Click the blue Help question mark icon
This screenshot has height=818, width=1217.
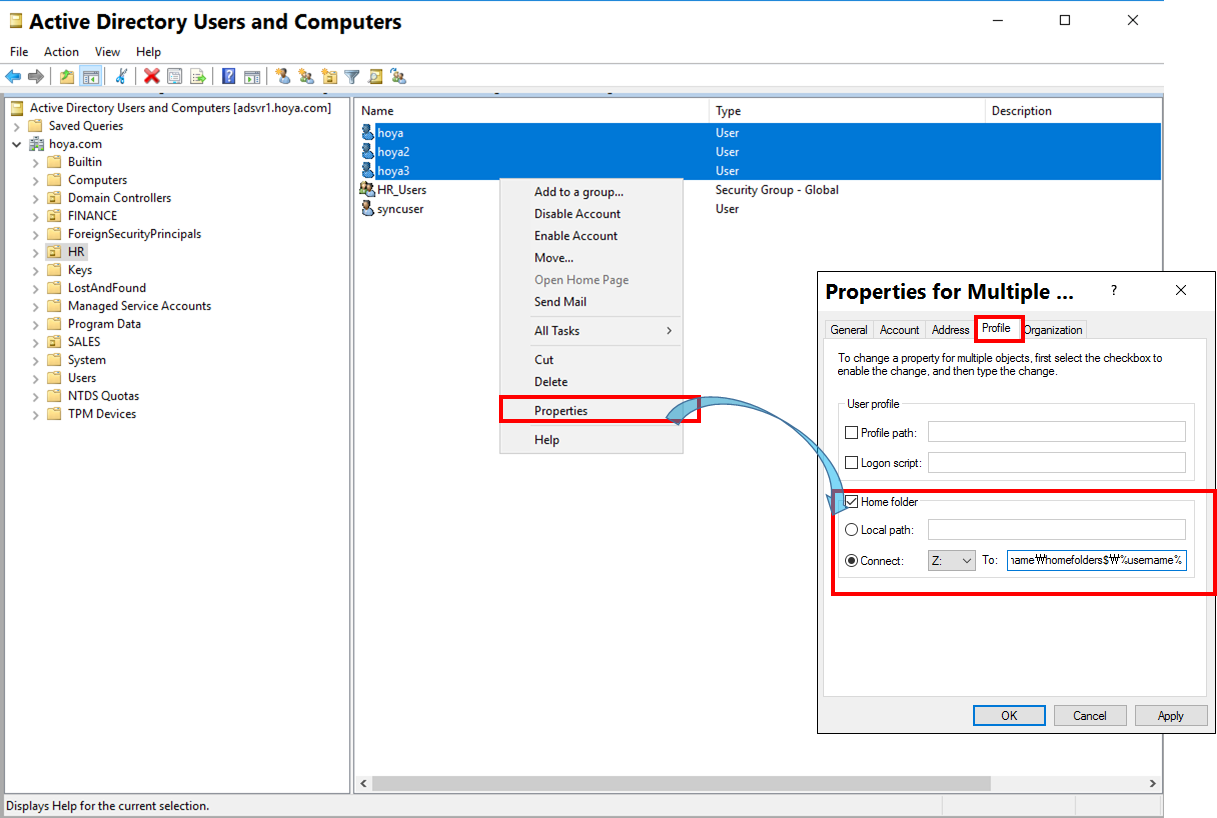(x=229, y=76)
